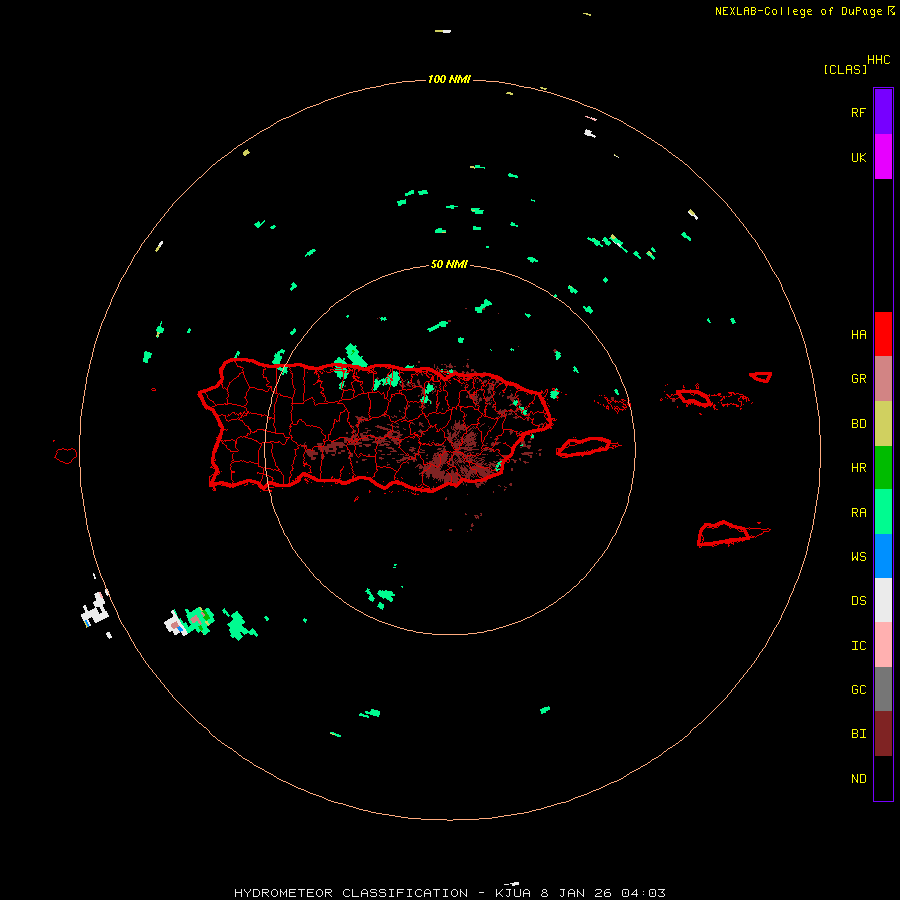Screen dimensions: 900x900
Task: Click the St. Croix island outline
Action: coord(726,534)
